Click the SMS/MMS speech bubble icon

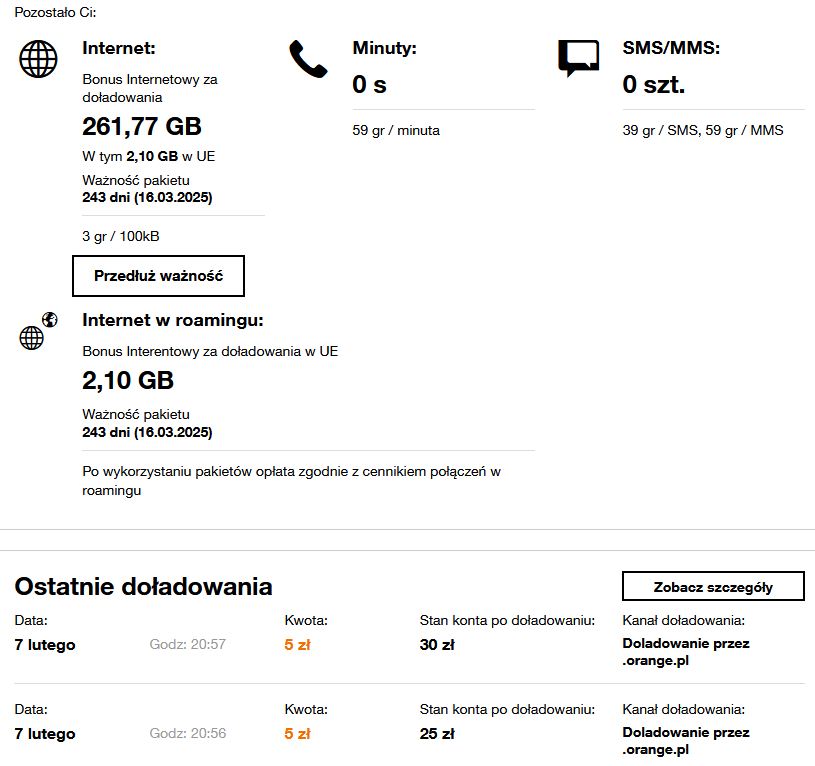click(578, 58)
